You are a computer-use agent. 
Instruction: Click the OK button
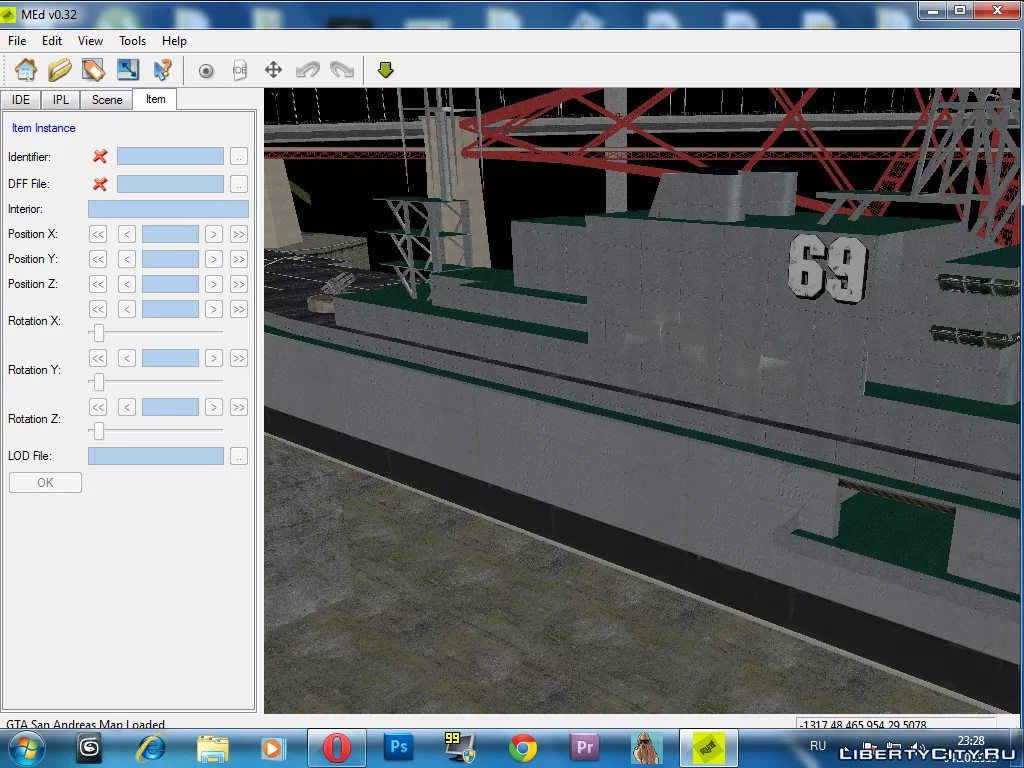pyautogui.click(x=45, y=483)
